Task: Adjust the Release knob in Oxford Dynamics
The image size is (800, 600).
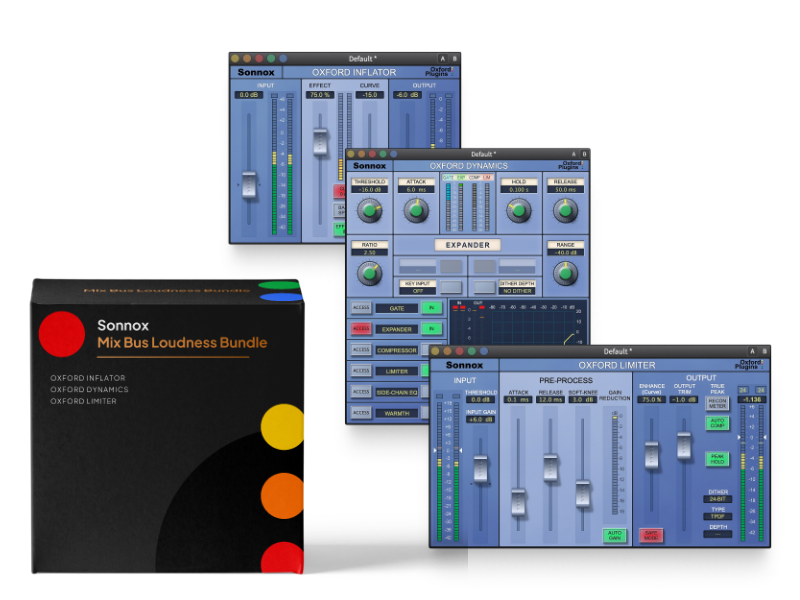Action: click(x=565, y=210)
